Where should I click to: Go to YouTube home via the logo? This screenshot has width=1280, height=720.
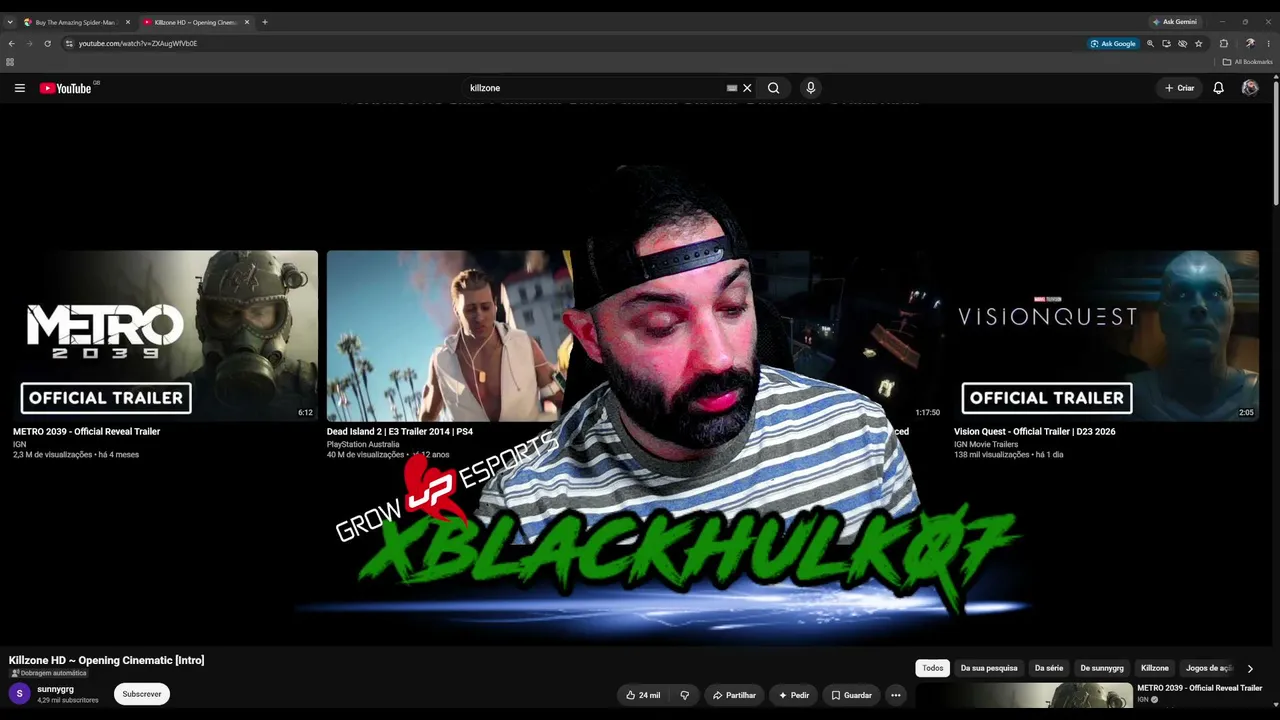[x=66, y=88]
